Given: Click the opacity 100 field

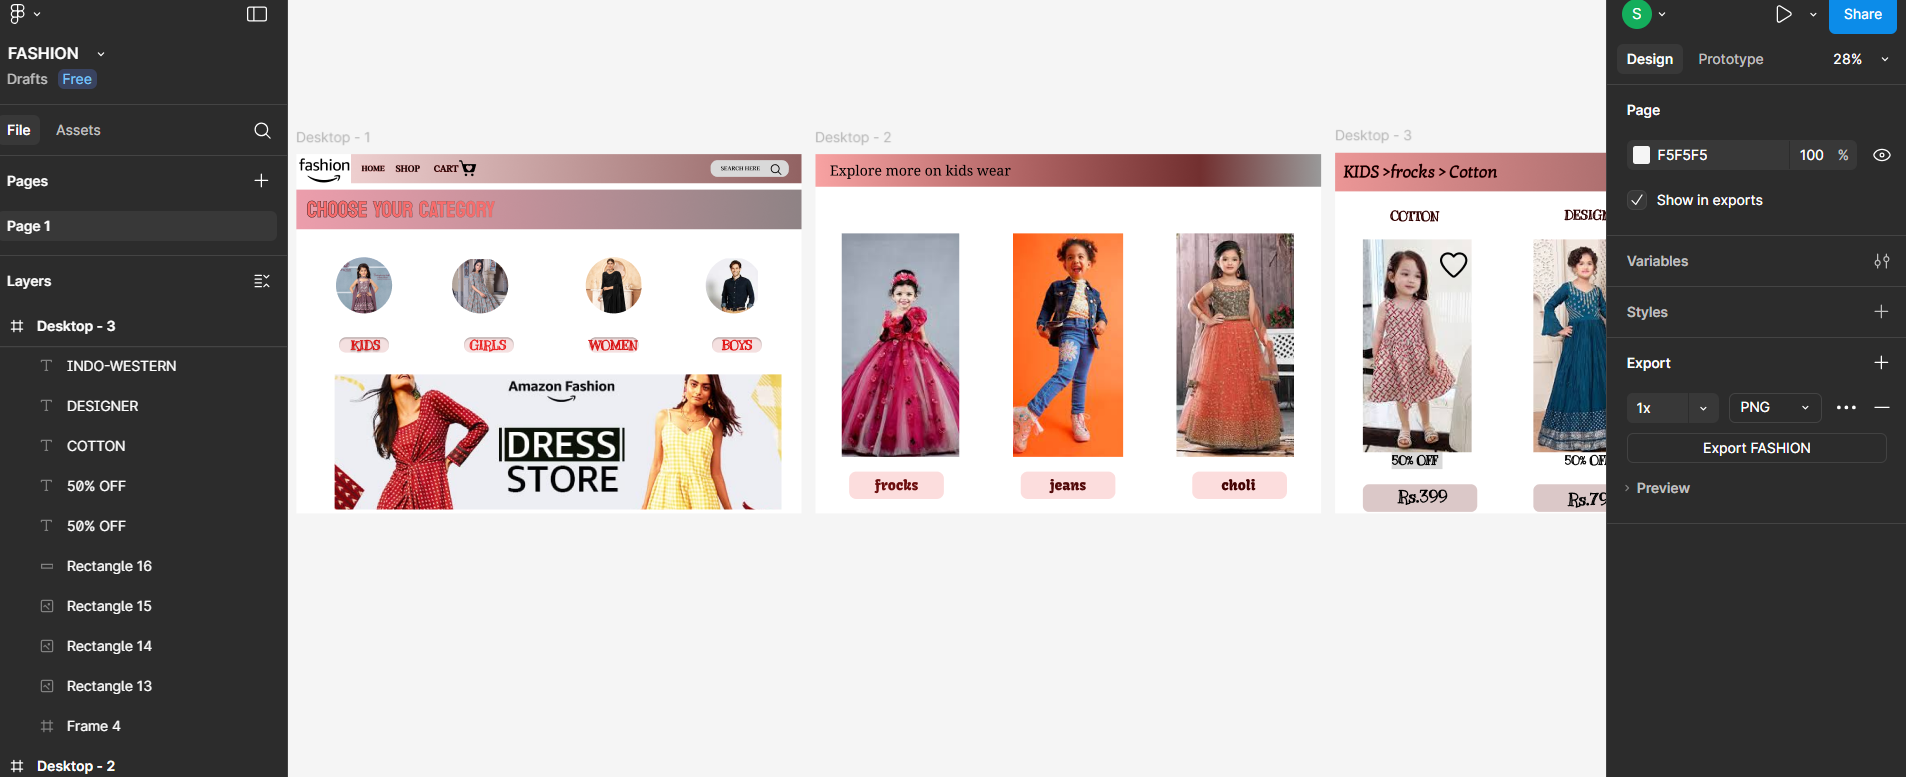Looking at the screenshot, I should pyautogui.click(x=1811, y=155).
